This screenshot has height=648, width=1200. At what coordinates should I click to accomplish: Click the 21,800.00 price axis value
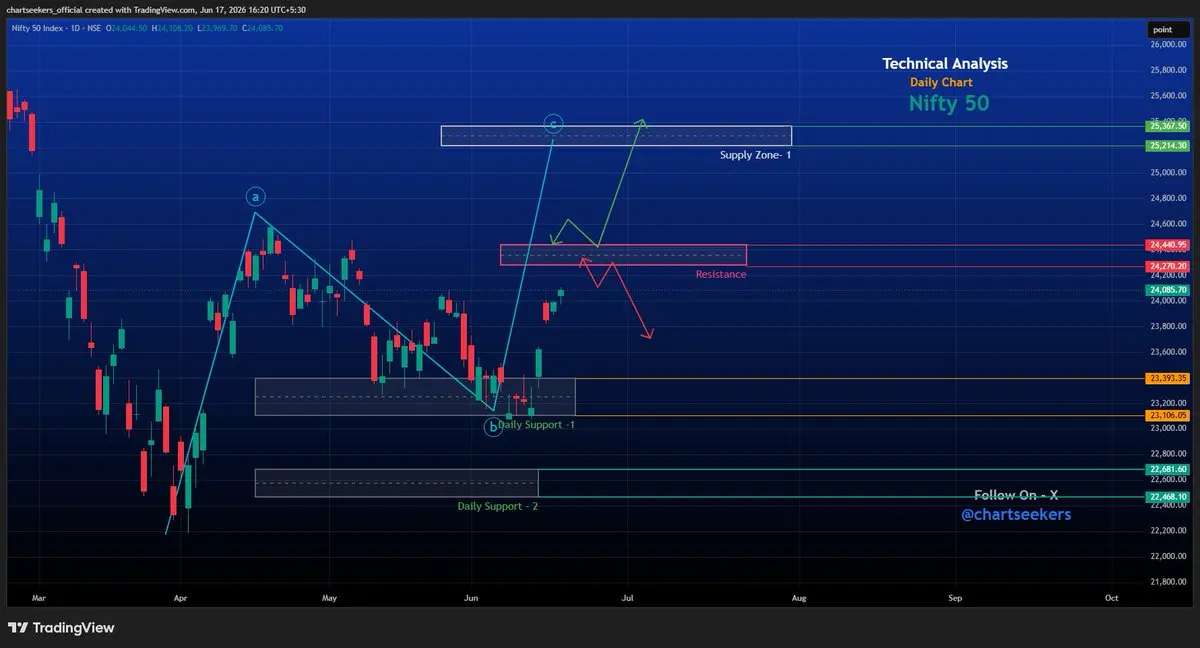click(x=1168, y=582)
